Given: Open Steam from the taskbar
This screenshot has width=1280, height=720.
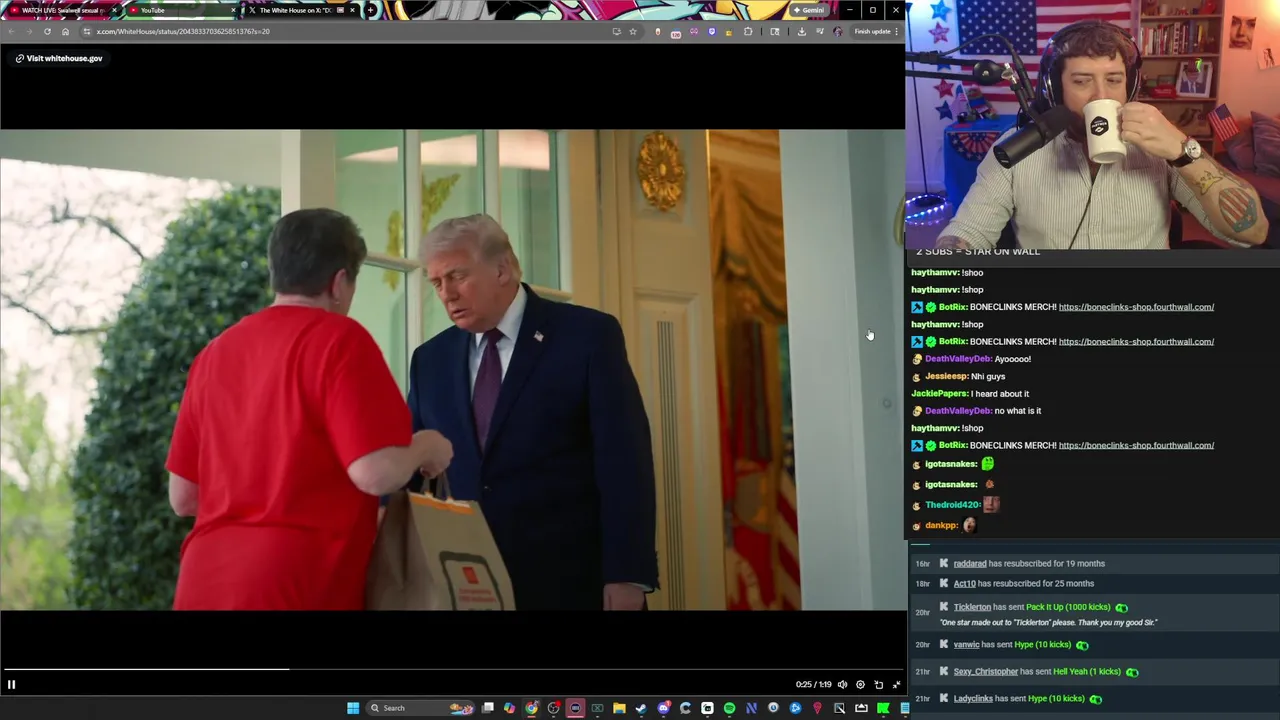Looking at the screenshot, I should pos(641,708).
